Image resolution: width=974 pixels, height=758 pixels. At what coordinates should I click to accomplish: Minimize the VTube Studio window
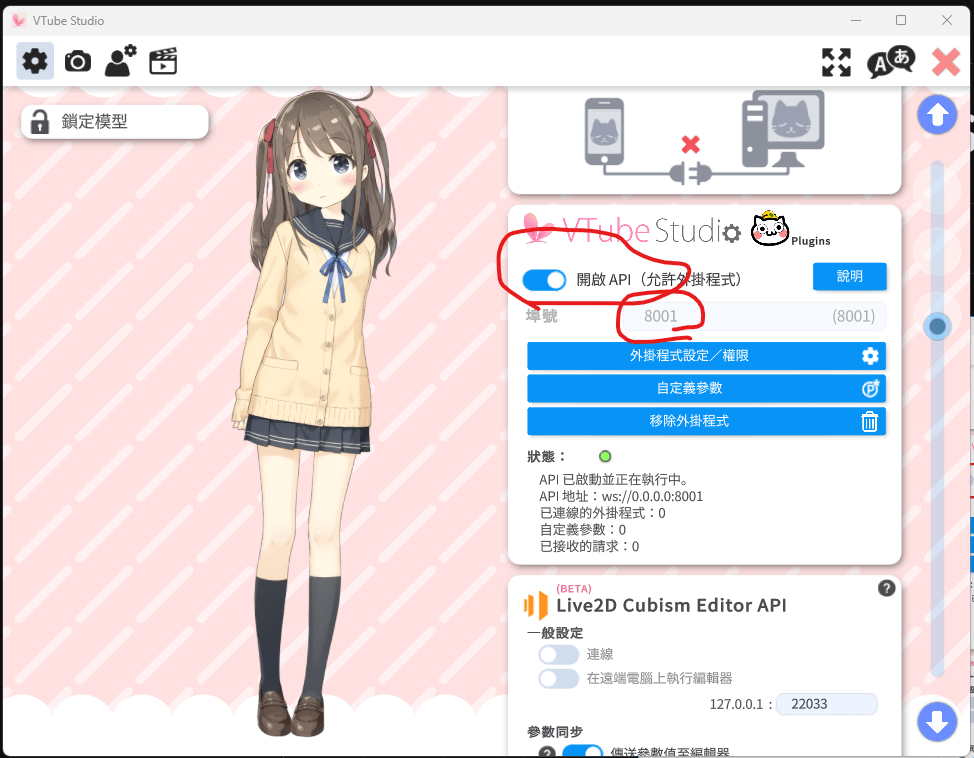(x=856, y=21)
